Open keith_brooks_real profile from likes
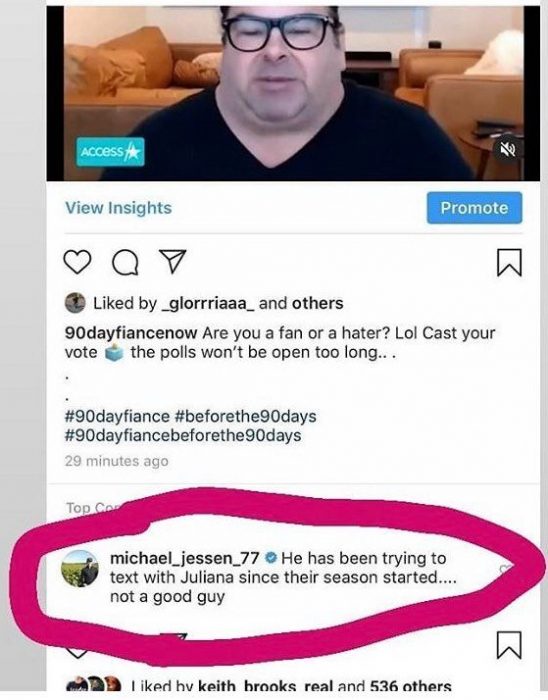 (246, 686)
